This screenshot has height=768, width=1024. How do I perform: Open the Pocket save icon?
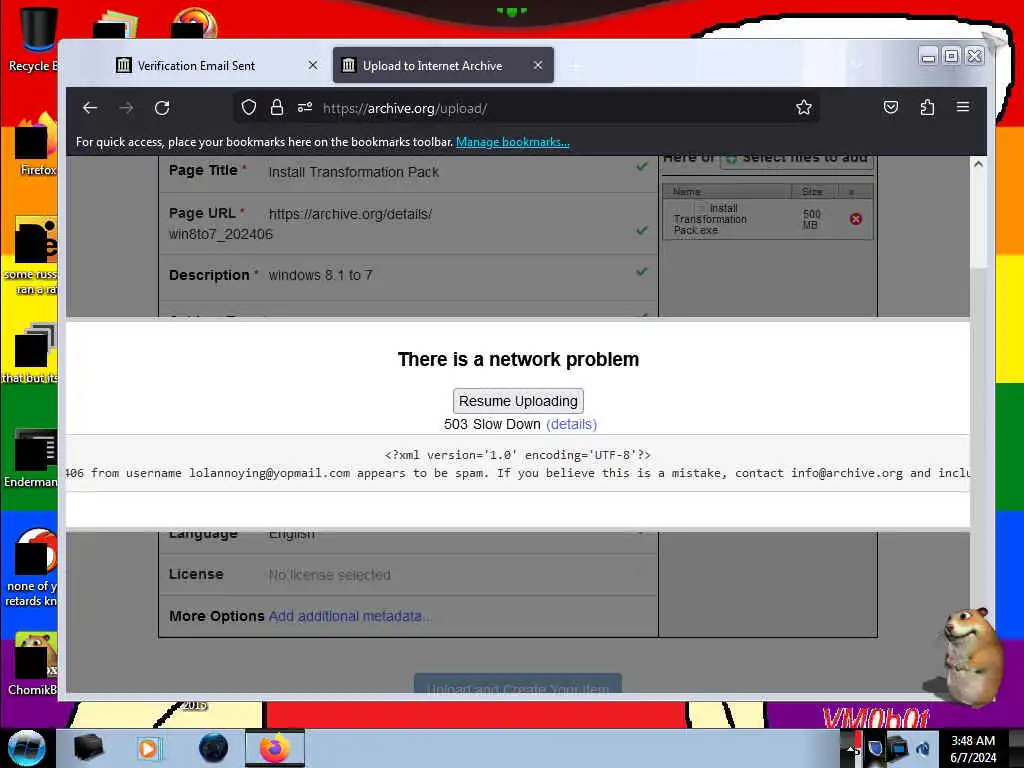pos(891,107)
